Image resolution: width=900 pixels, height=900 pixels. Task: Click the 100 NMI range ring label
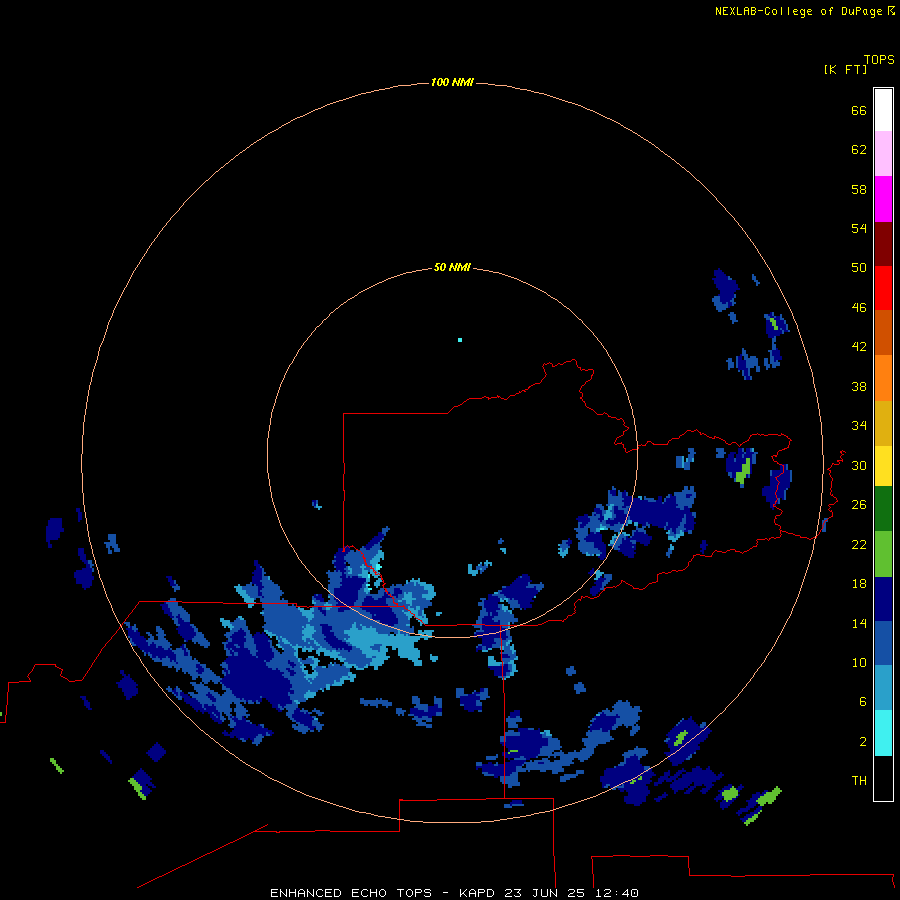[x=452, y=83]
